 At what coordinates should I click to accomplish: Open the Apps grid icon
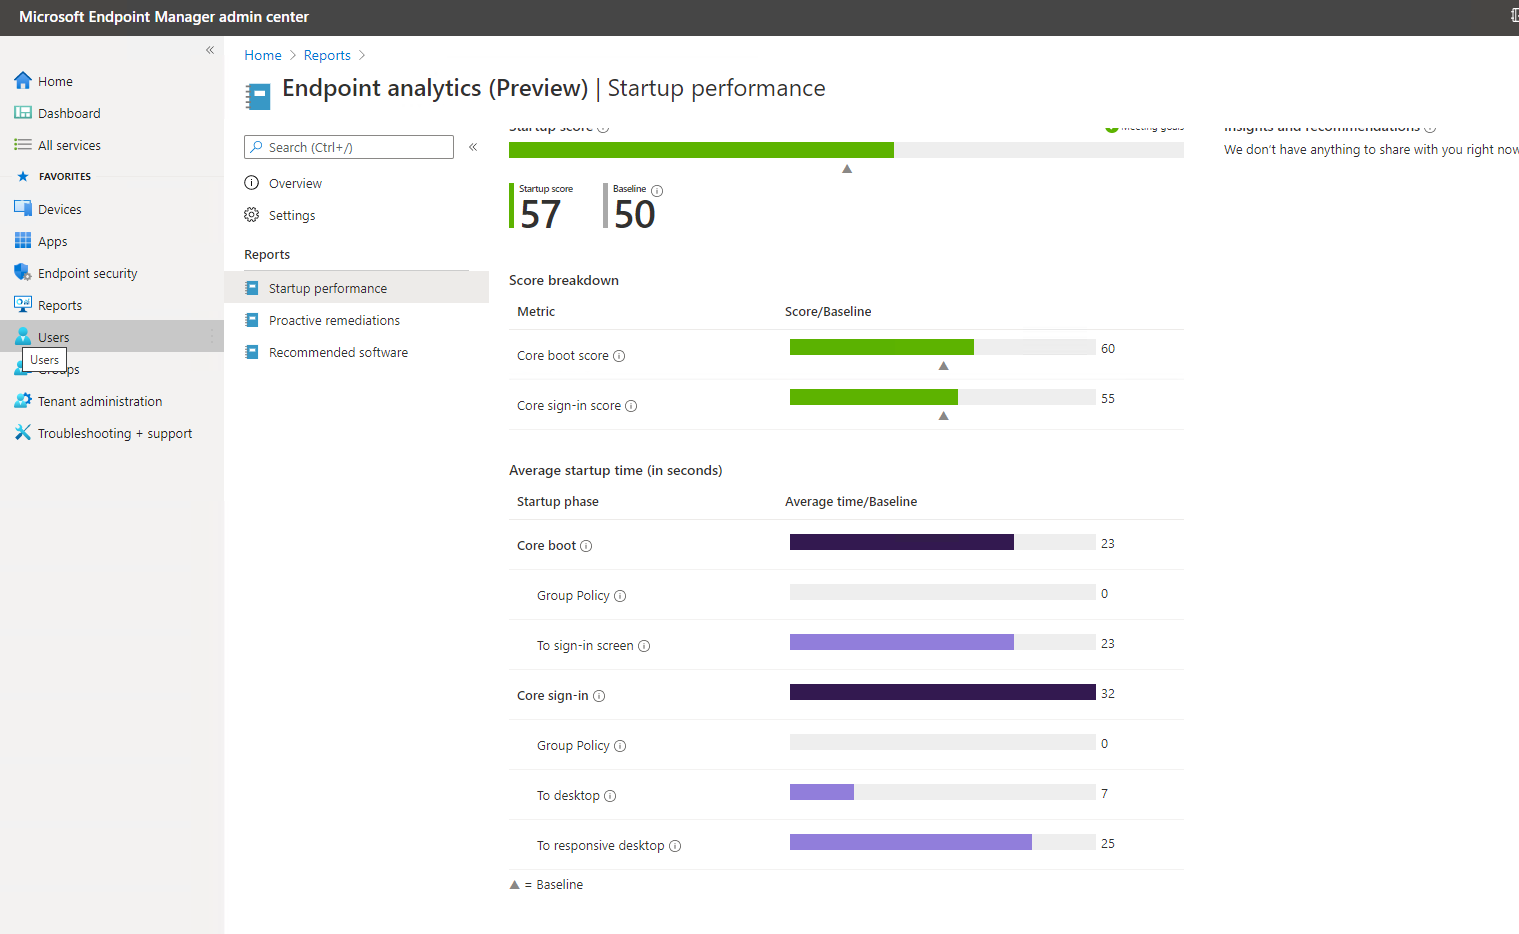(x=23, y=241)
